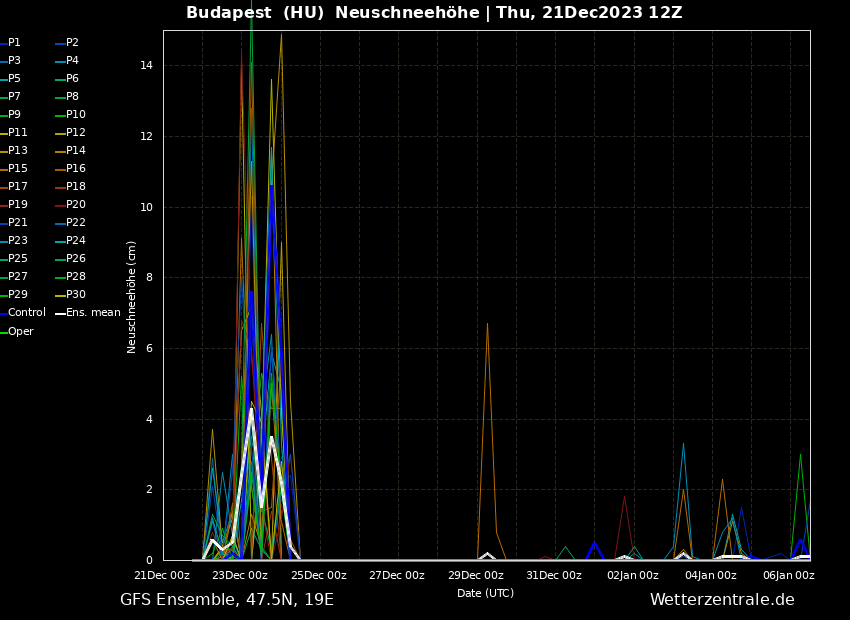The width and height of the screenshot is (850, 620).
Task: Select the Ens. mean legend entry
Action: tap(93, 313)
